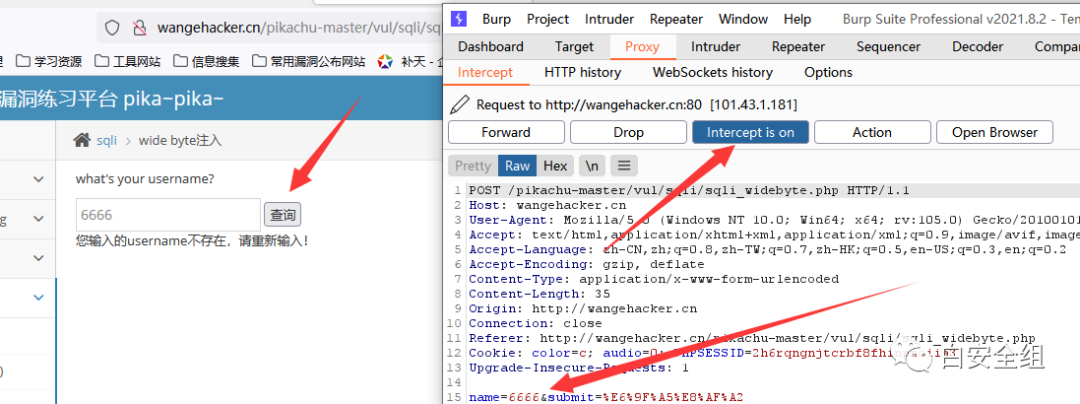This screenshot has height=404, width=1080.
Task: Switch to the Target tab
Action: [x=574, y=47]
